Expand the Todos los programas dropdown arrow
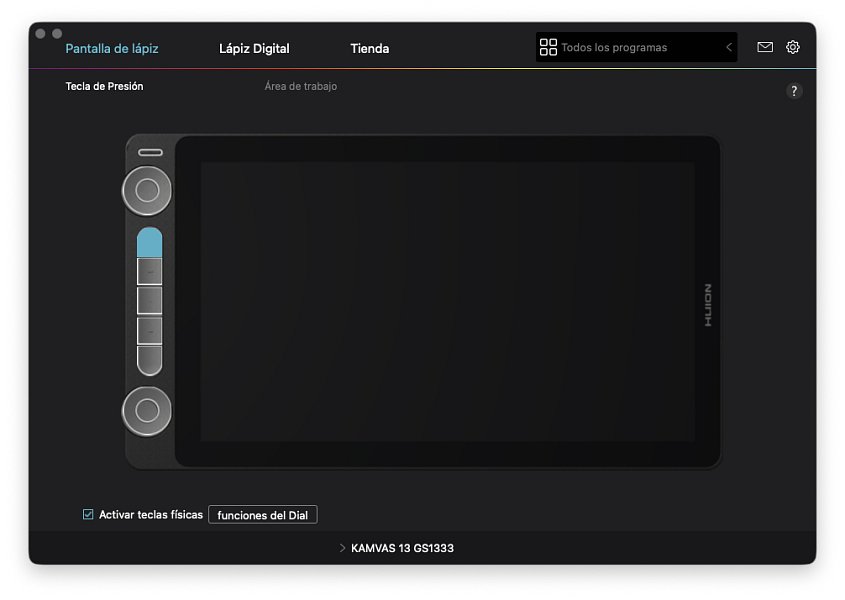 pyautogui.click(x=729, y=47)
